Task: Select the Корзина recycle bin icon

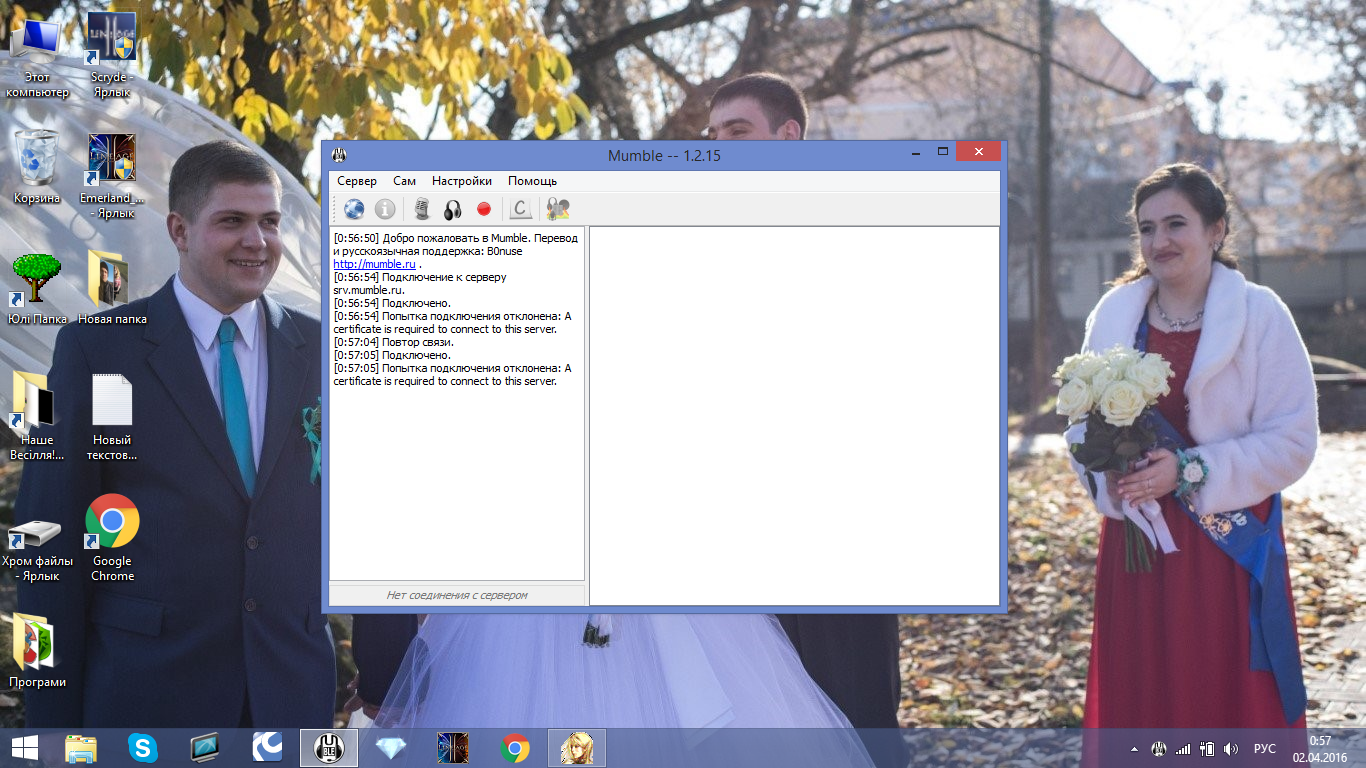Action: (37, 166)
